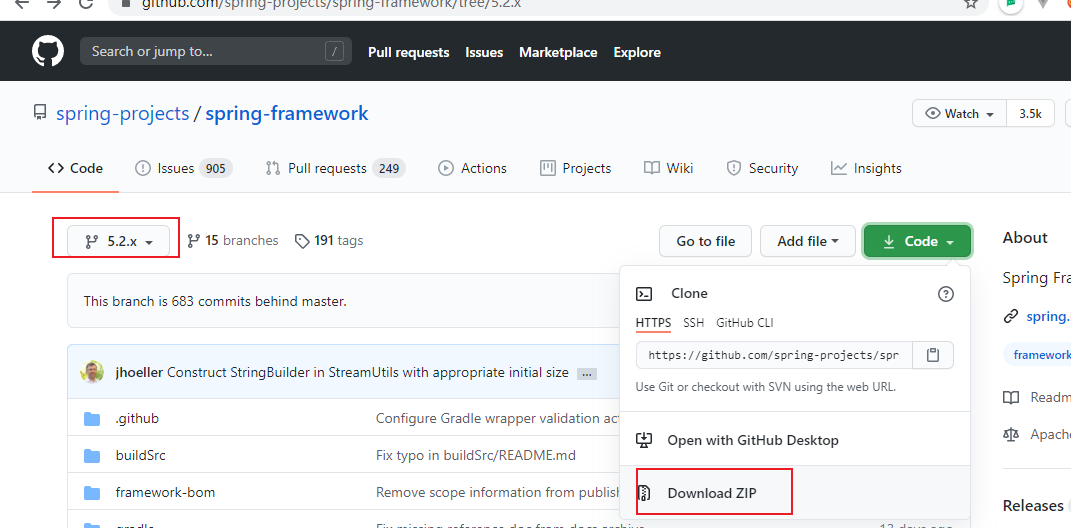Image resolution: width=1071 pixels, height=528 pixels.
Task: Open the framework-bom folder
Action: (x=165, y=492)
